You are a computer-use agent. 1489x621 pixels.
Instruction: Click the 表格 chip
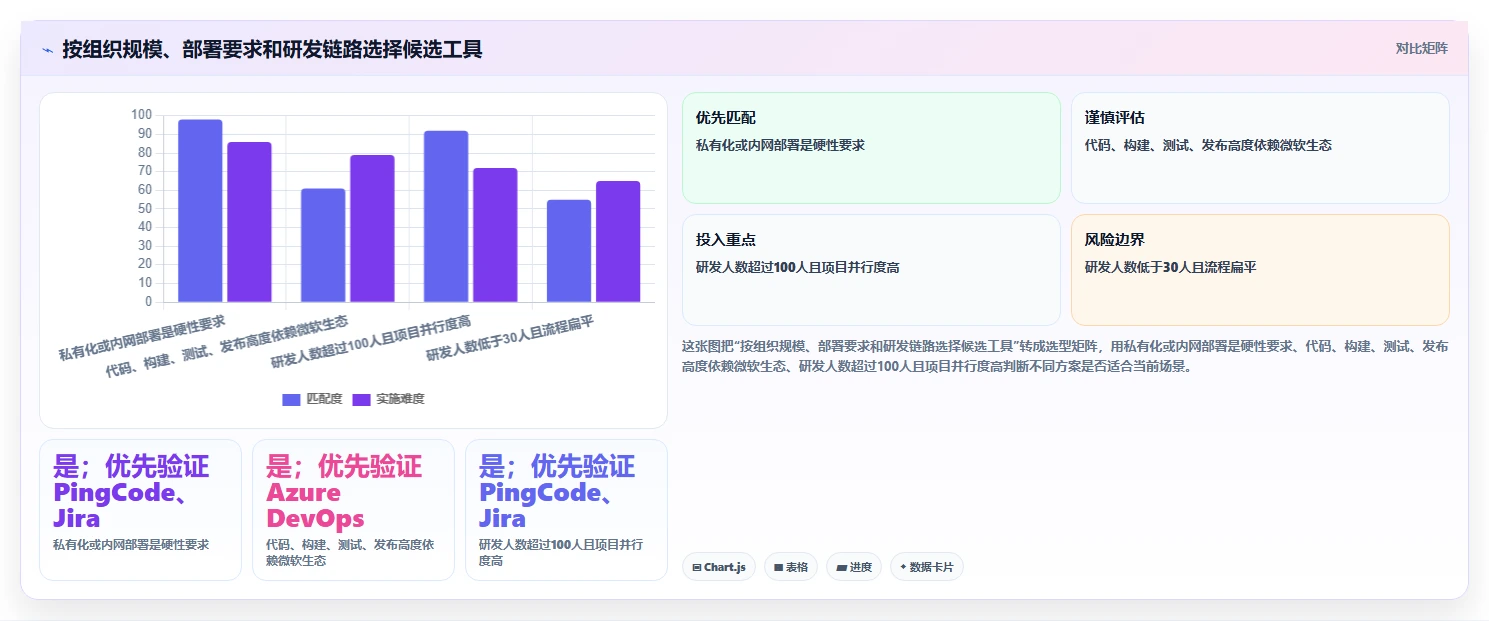pos(790,567)
